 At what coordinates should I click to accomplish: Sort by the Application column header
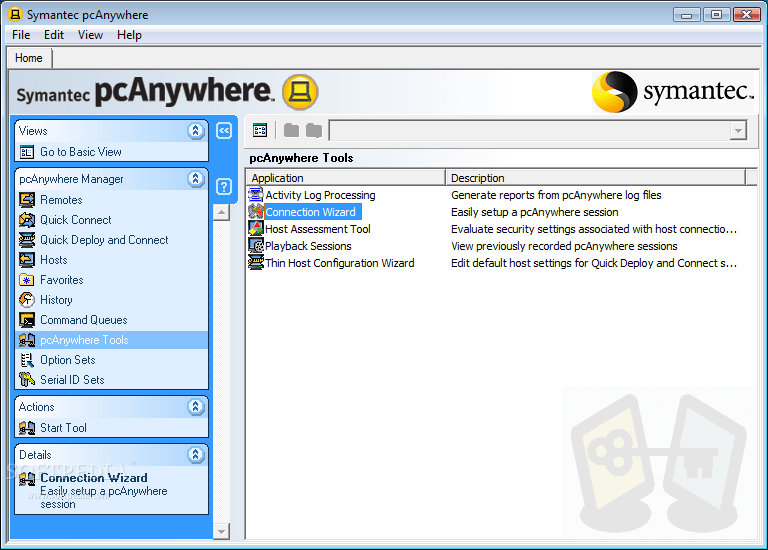(345, 177)
